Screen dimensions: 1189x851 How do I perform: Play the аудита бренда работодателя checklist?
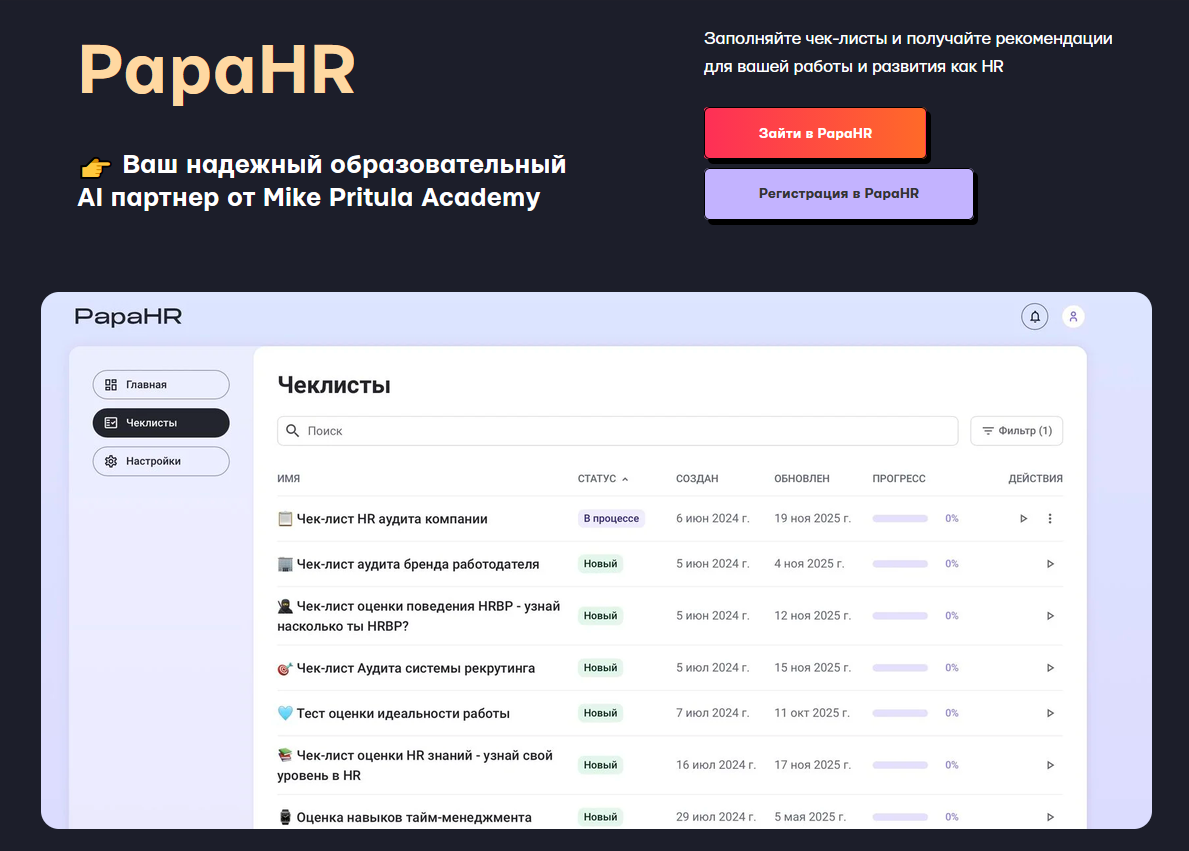pyautogui.click(x=1050, y=564)
